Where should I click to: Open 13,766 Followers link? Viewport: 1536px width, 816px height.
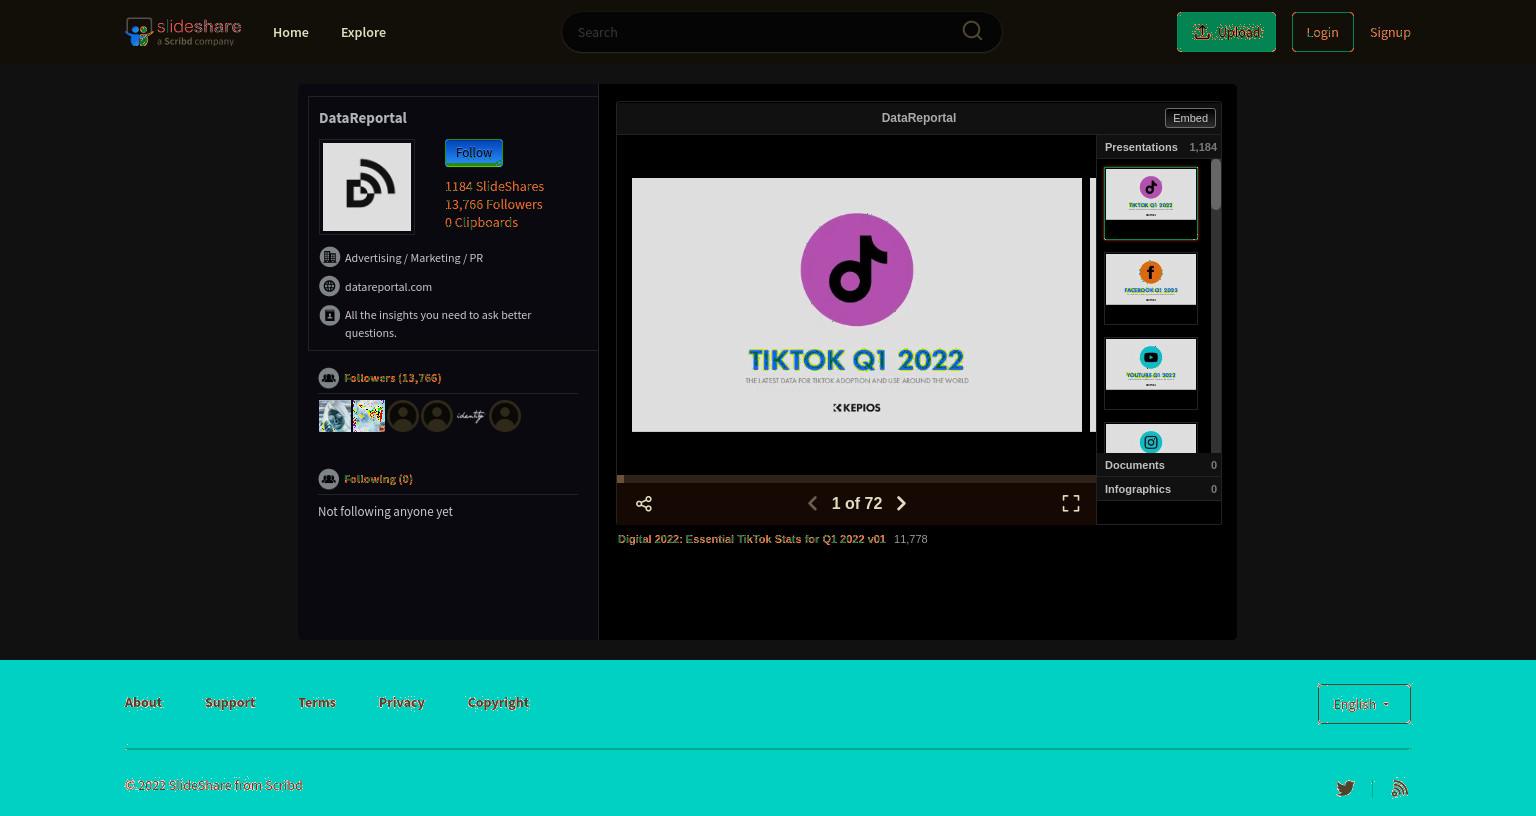[494, 204]
